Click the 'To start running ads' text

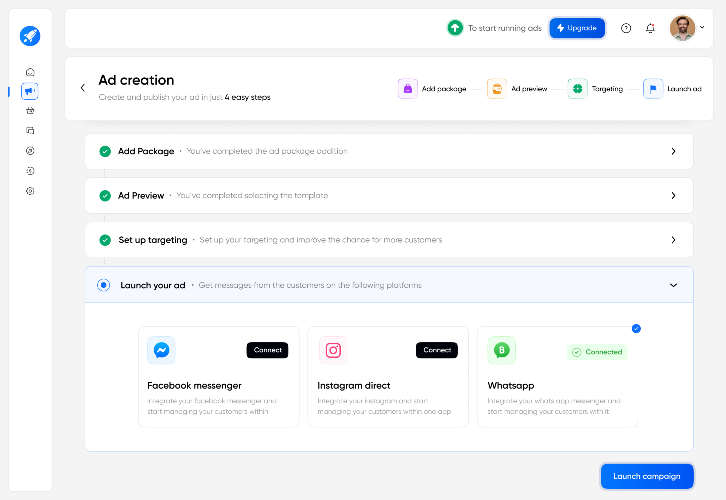(x=505, y=28)
